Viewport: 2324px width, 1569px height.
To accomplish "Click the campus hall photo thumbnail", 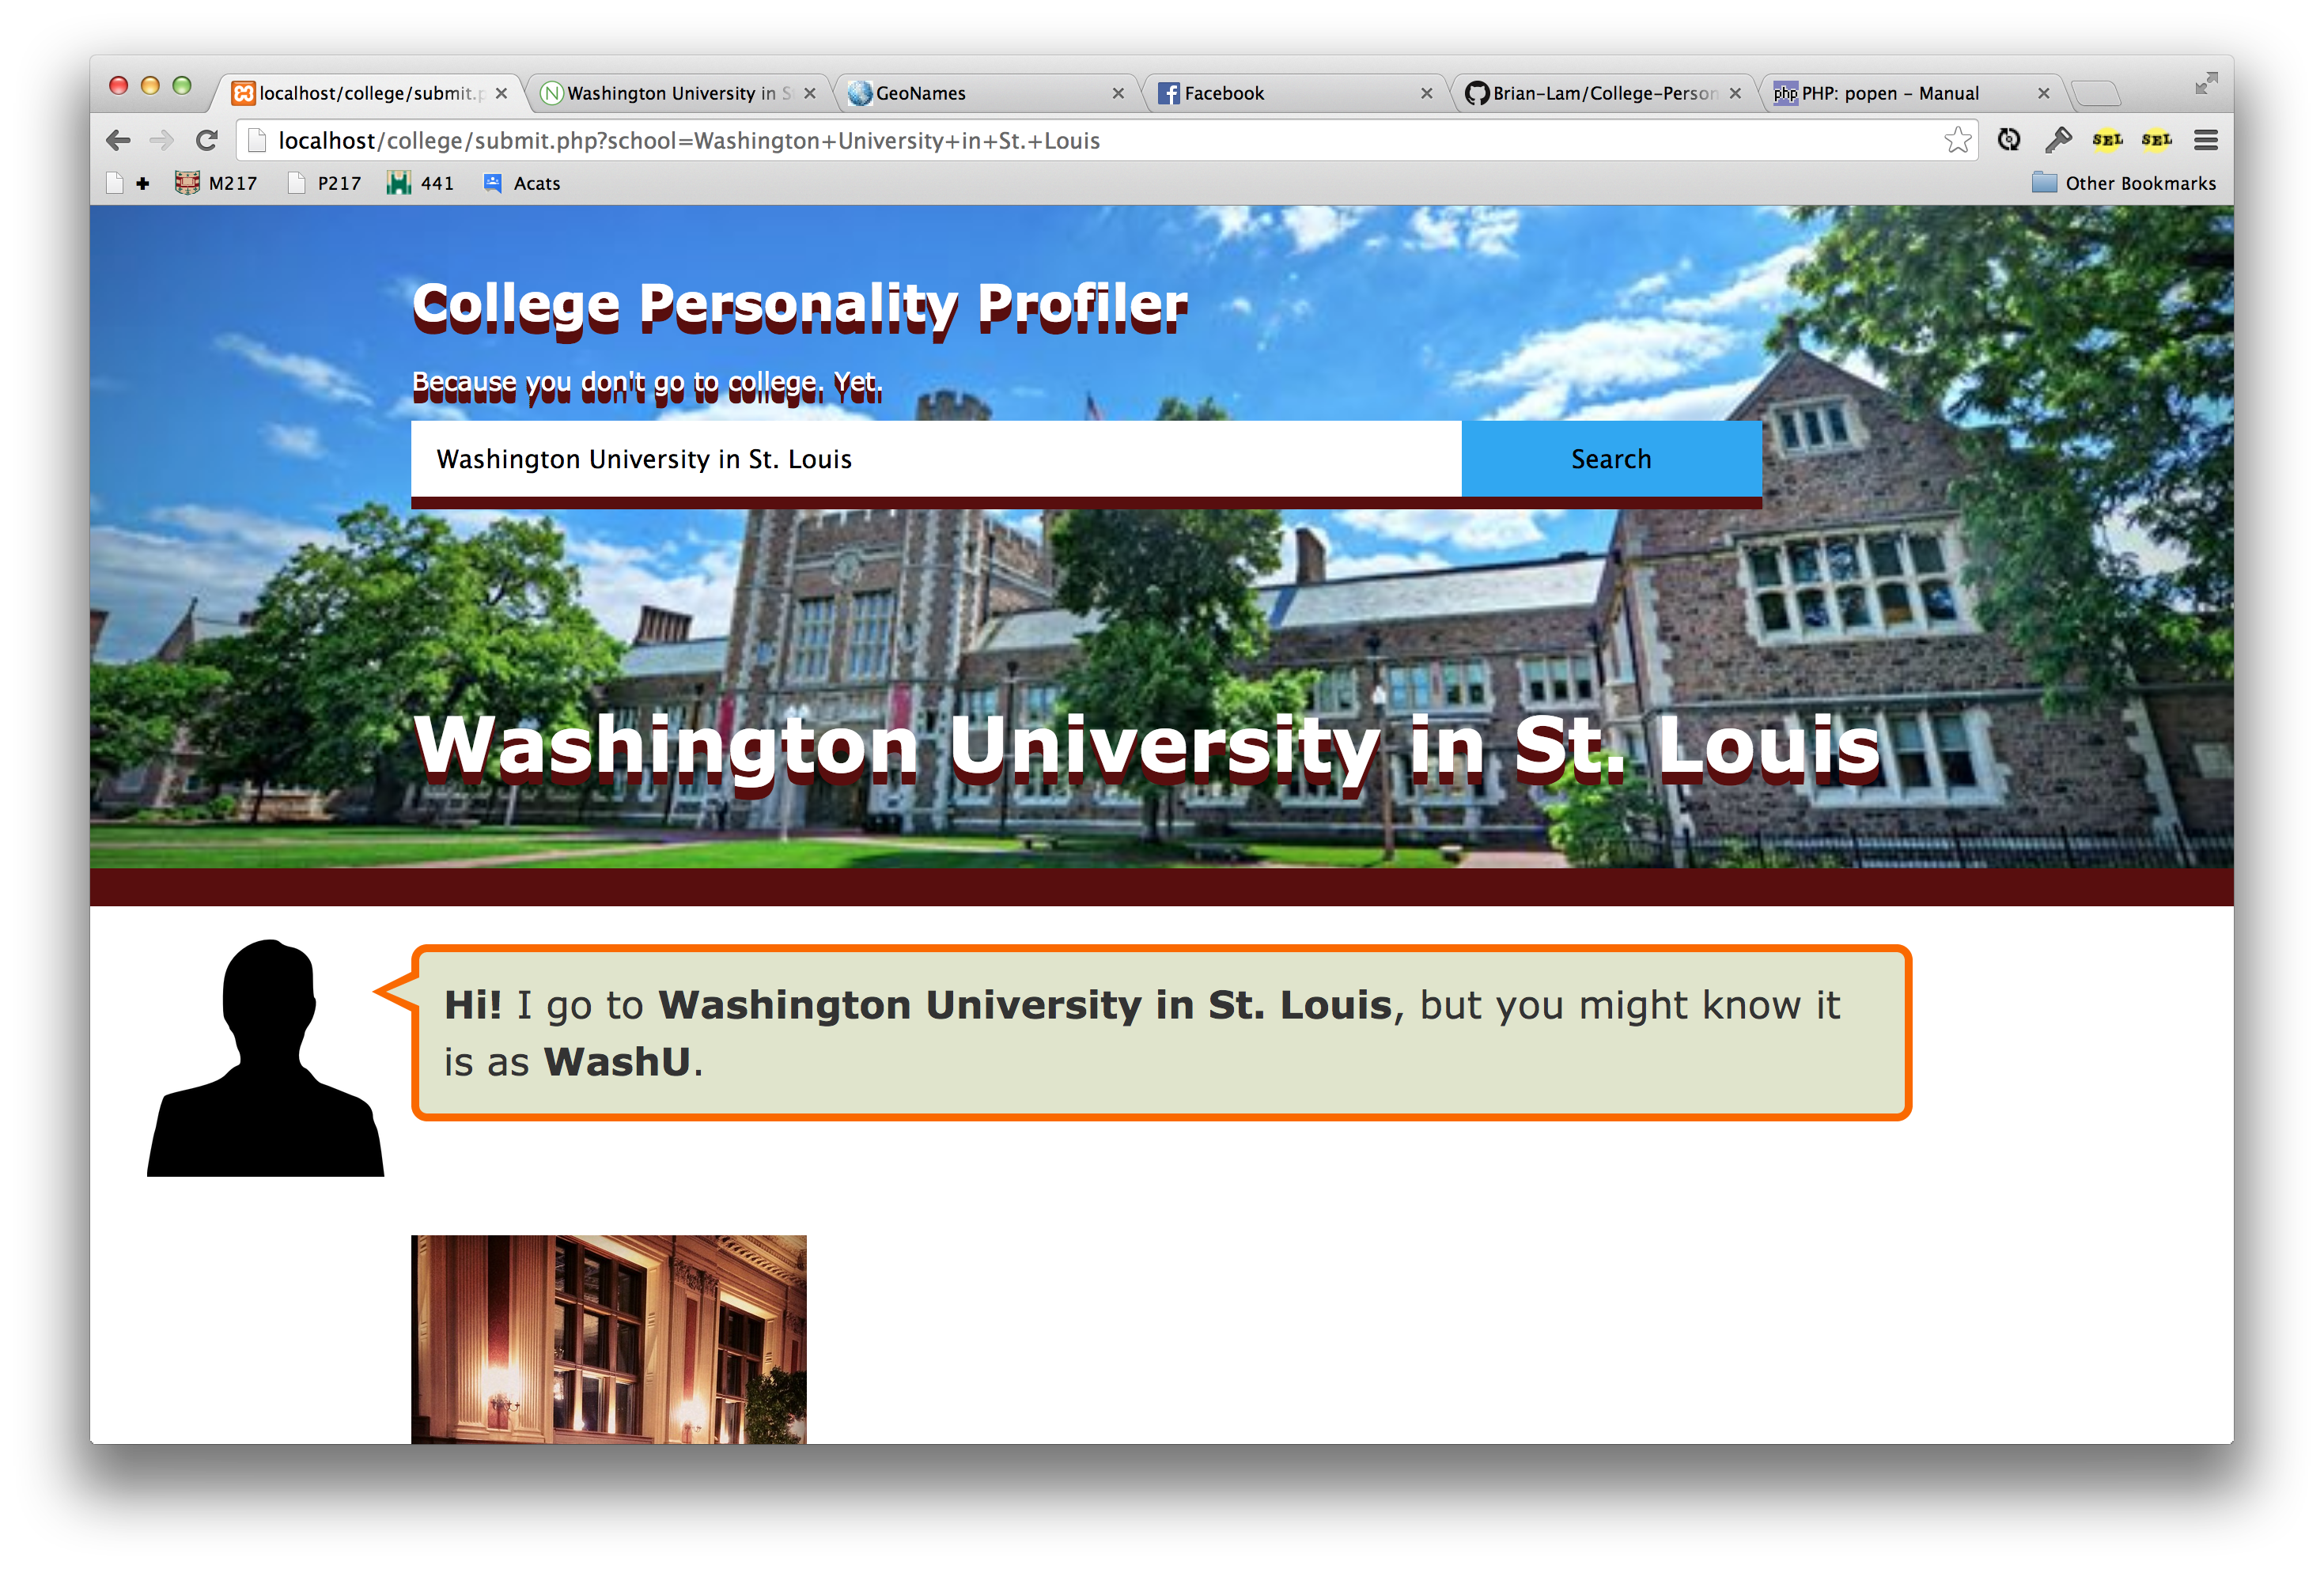I will (608, 1339).
